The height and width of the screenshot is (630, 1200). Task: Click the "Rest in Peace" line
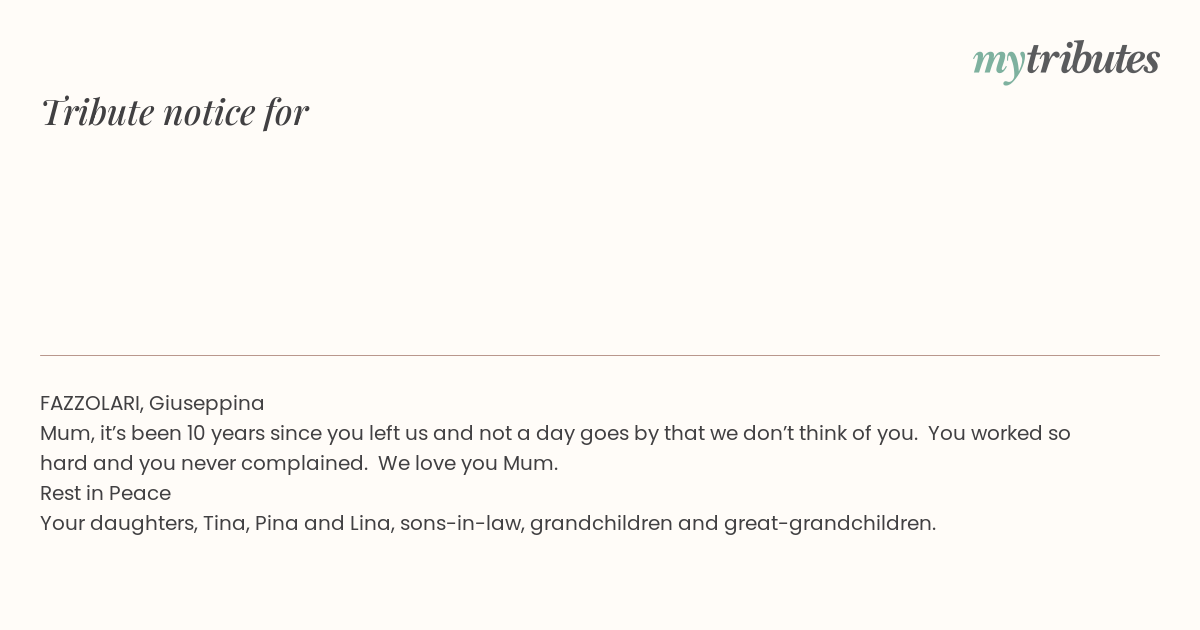tap(105, 493)
